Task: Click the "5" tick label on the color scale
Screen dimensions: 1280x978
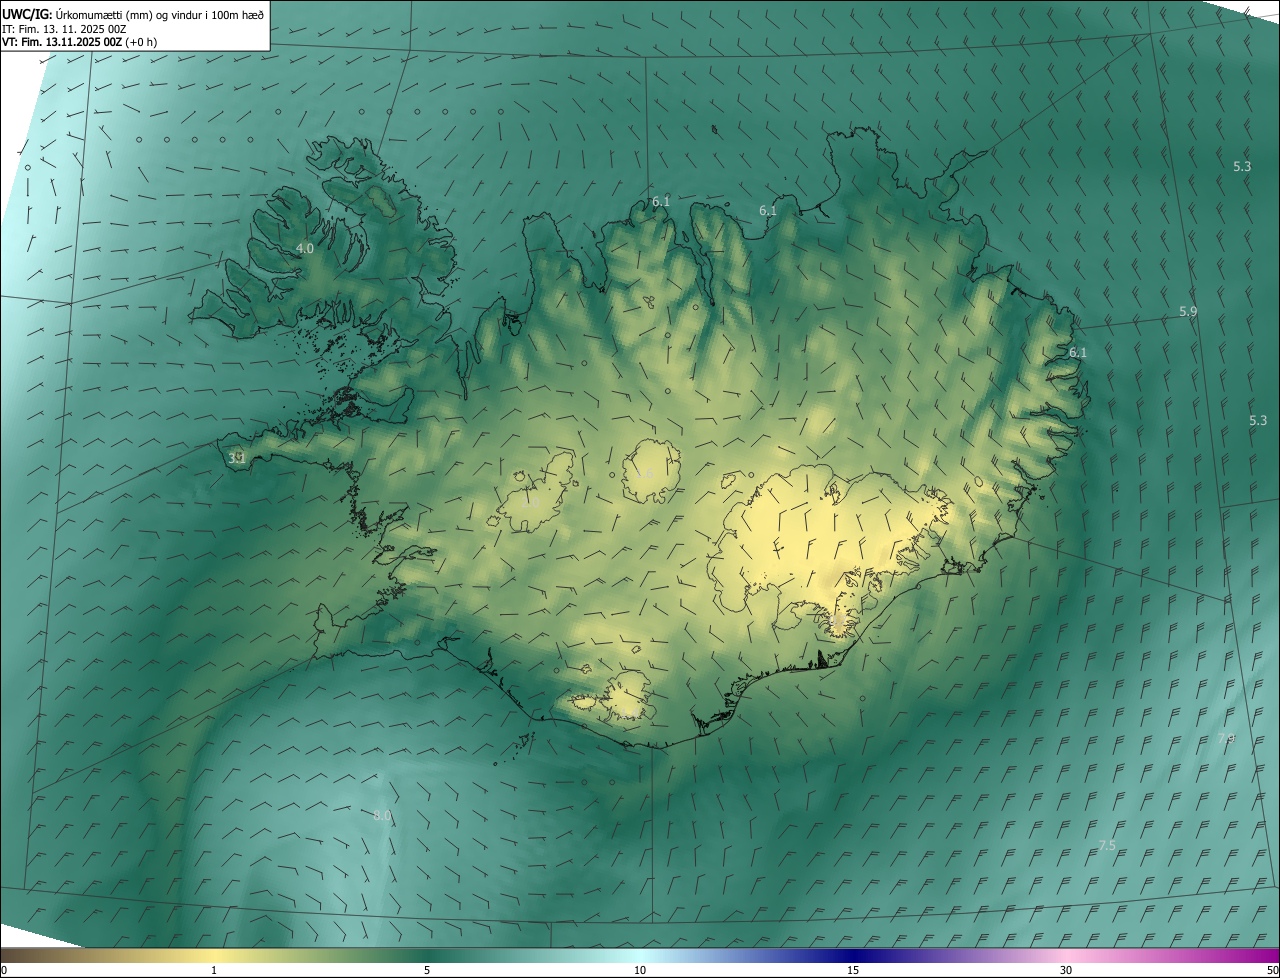Action: coord(427,970)
